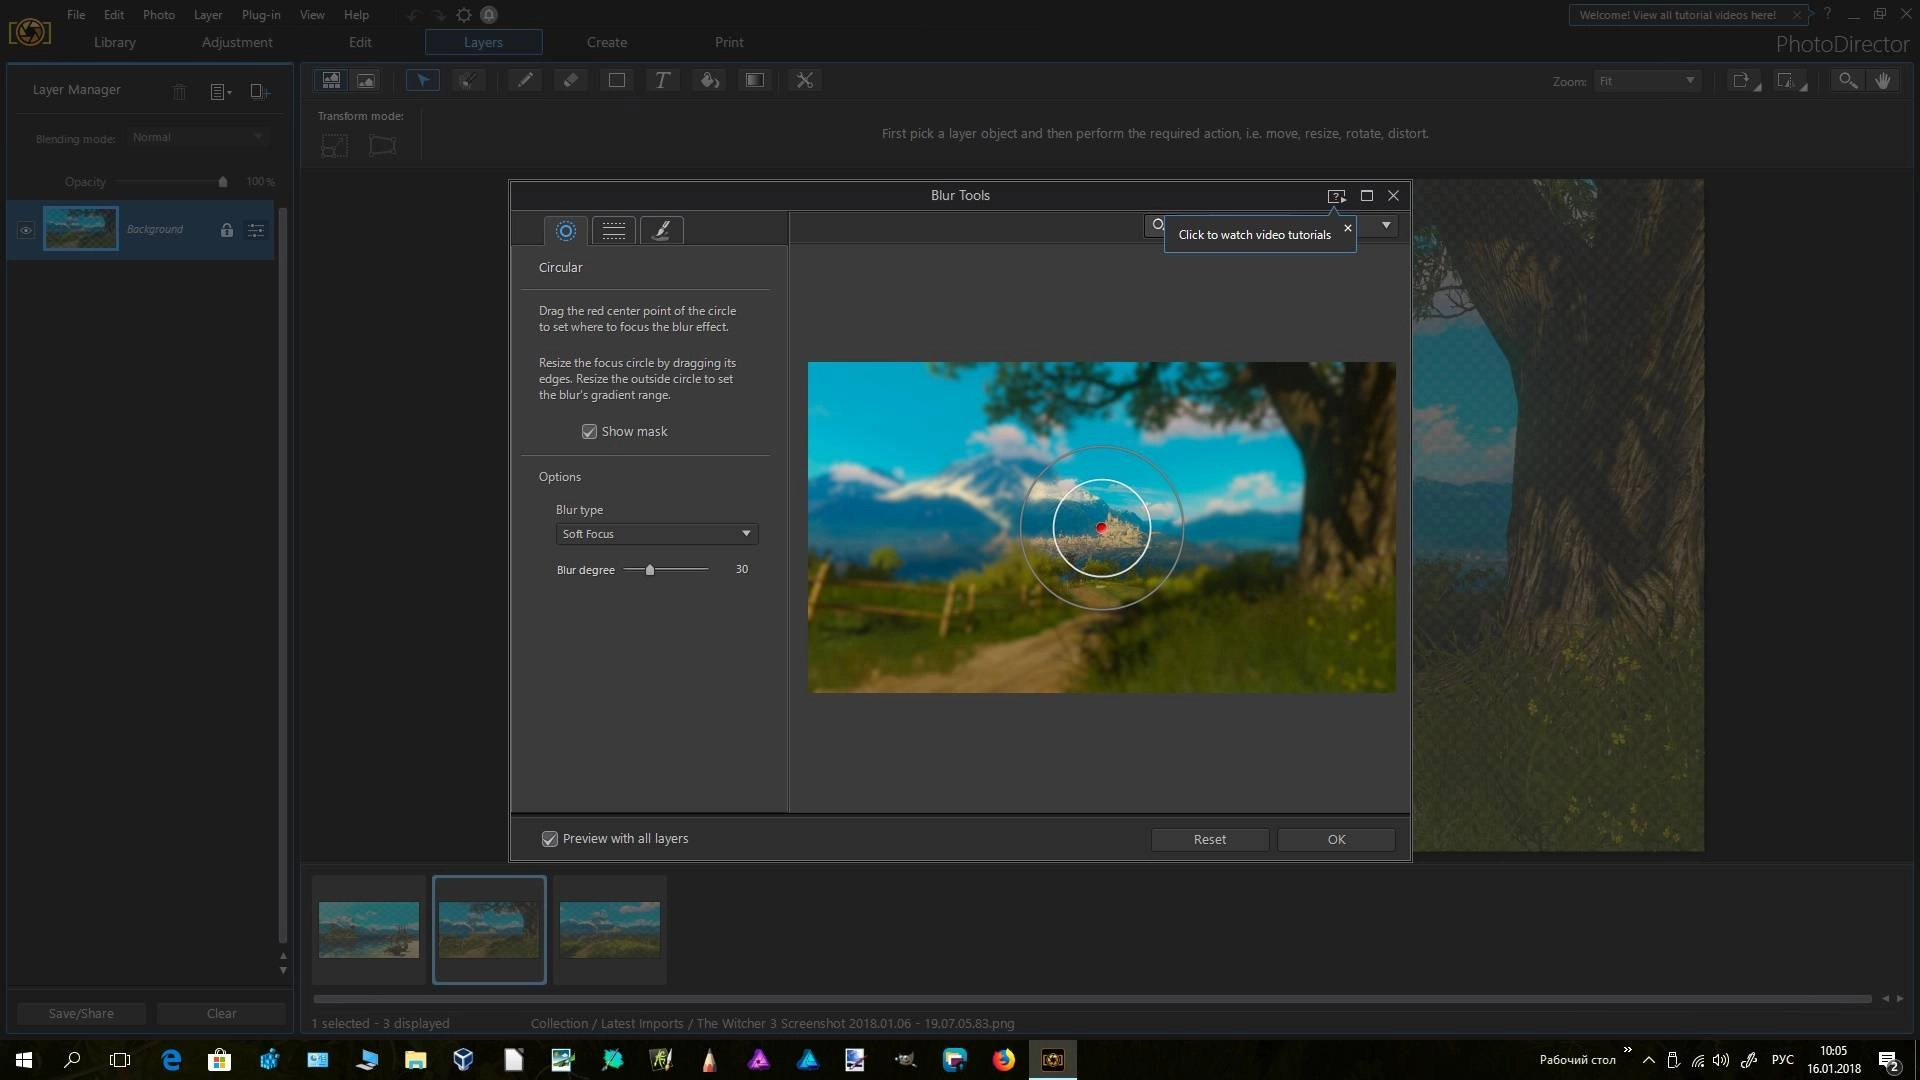This screenshot has height=1080, width=1920.
Task: Click the zoom magnifier tool
Action: click(x=1848, y=80)
